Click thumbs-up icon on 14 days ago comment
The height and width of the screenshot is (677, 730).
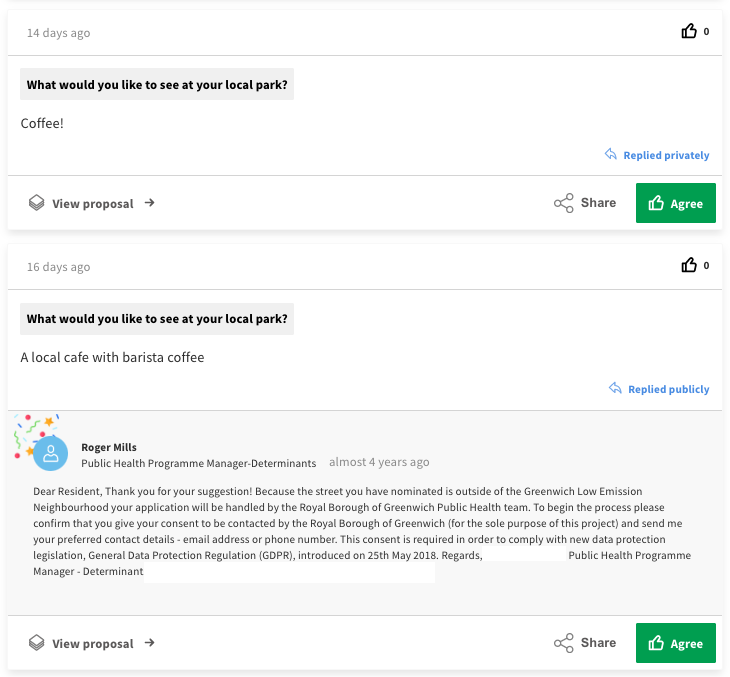pyautogui.click(x=689, y=32)
